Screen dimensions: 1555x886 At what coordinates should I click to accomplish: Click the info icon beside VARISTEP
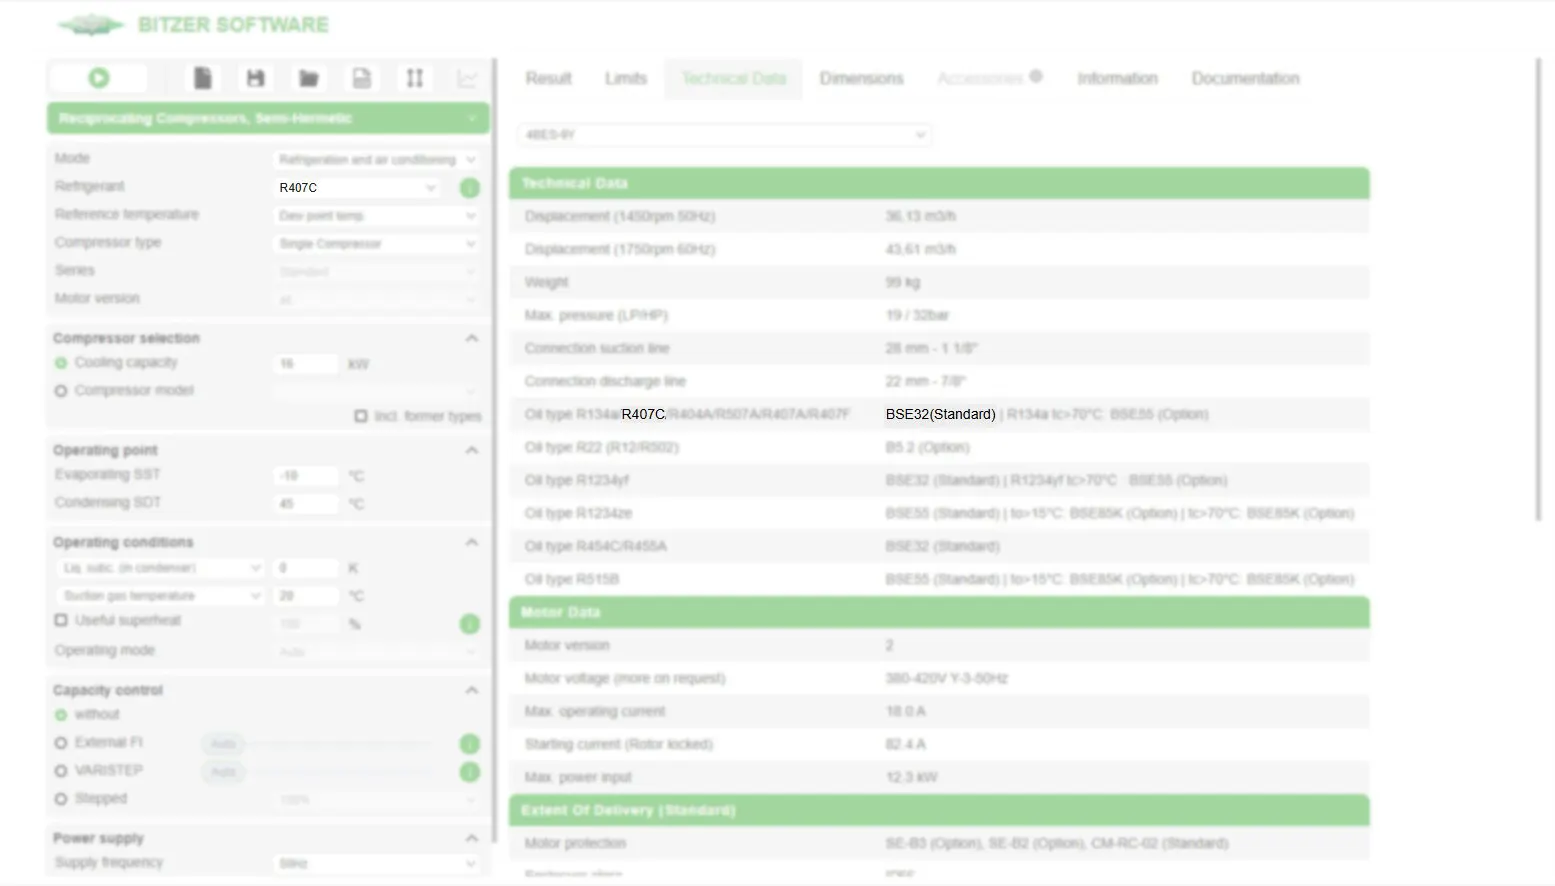click(x=469, y=772)
